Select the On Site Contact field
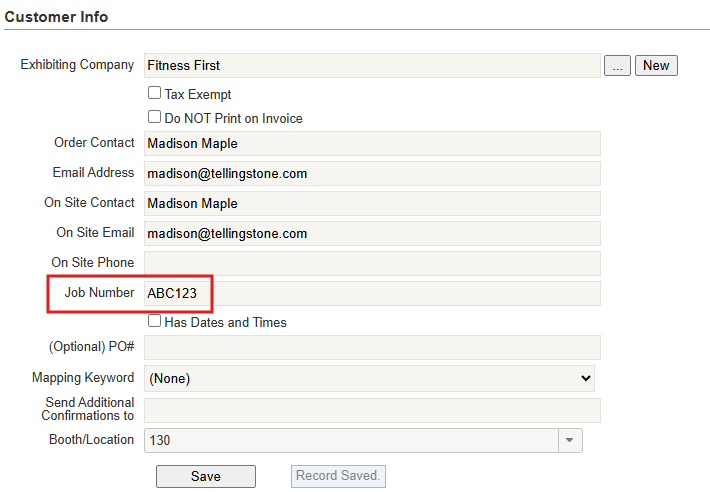 (x=372, y=204)
